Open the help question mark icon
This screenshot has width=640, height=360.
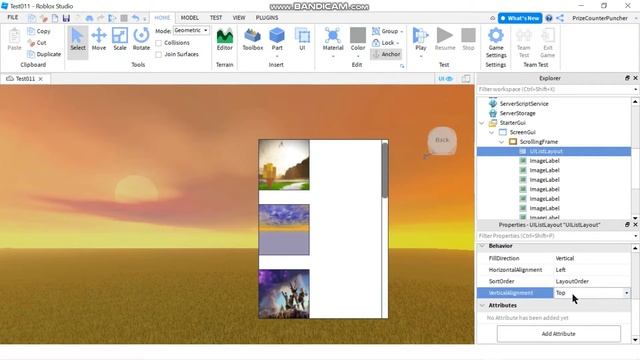point(549,18)
